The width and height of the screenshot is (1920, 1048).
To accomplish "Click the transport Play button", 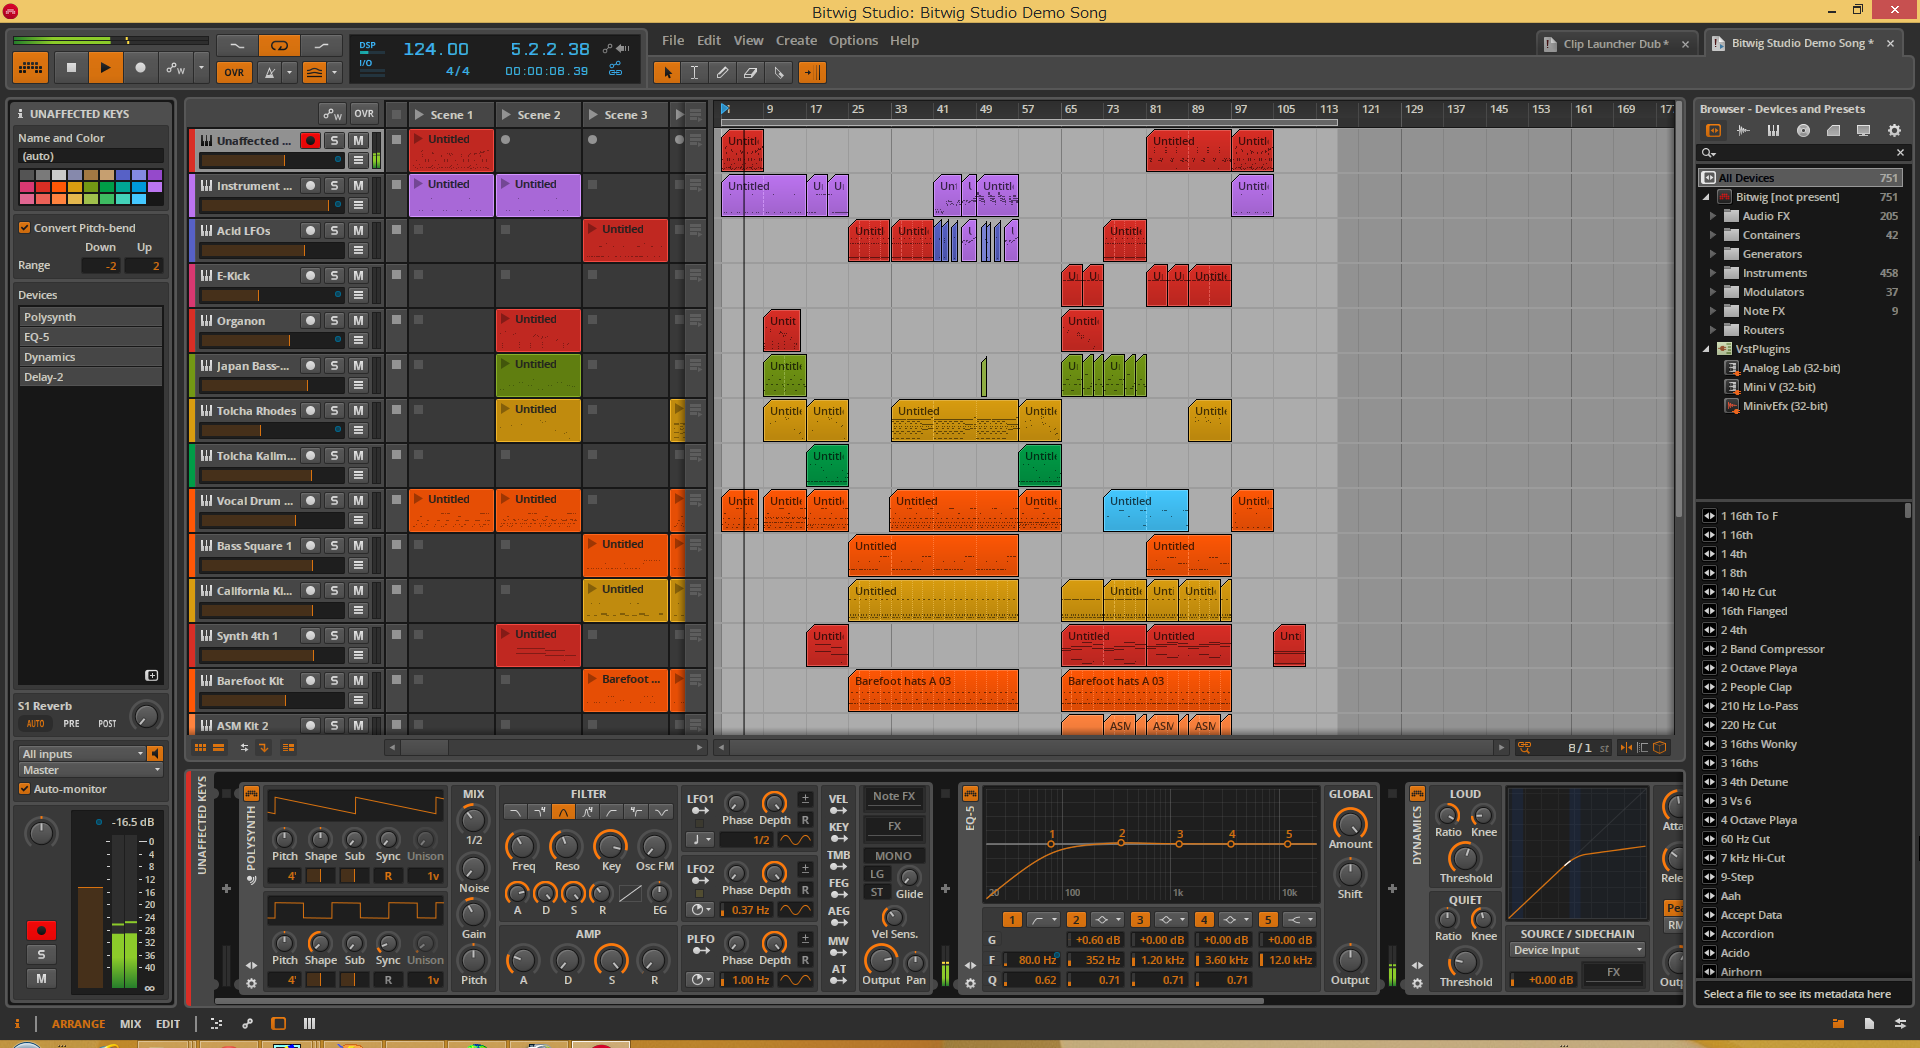I will [105, 68].
